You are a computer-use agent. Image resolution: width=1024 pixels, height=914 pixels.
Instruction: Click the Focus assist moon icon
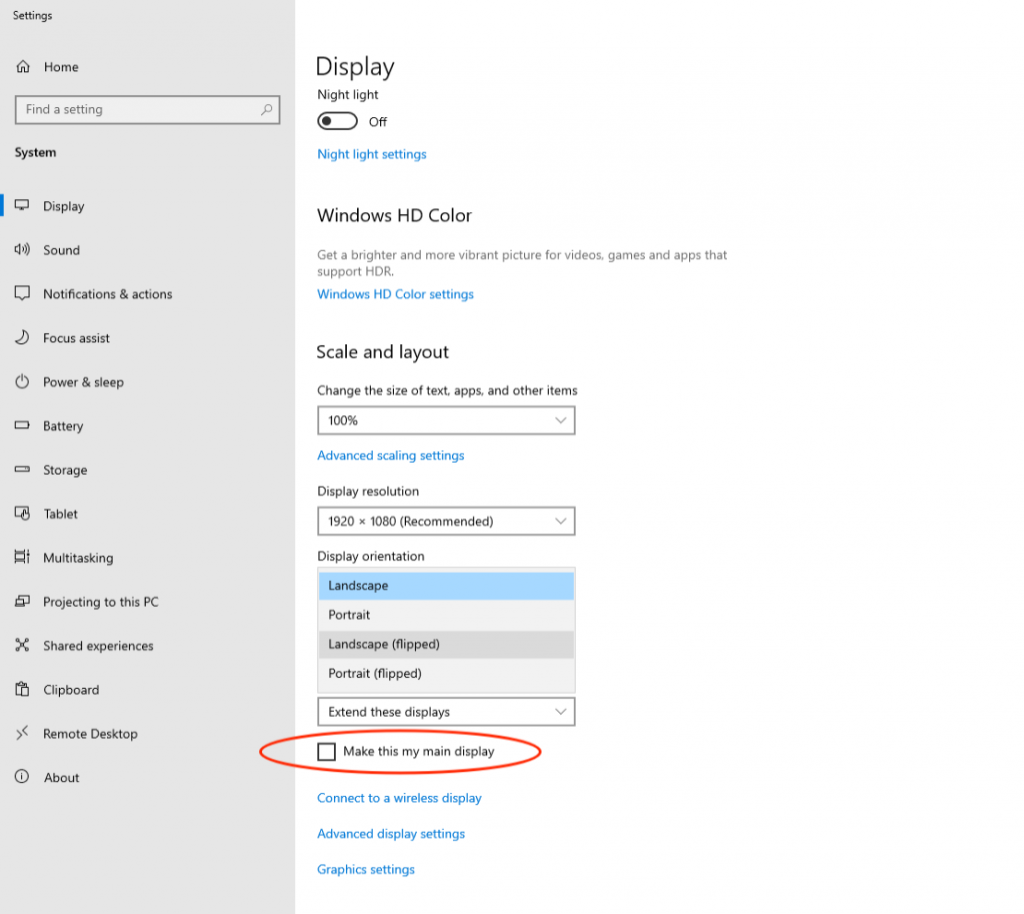24,338
